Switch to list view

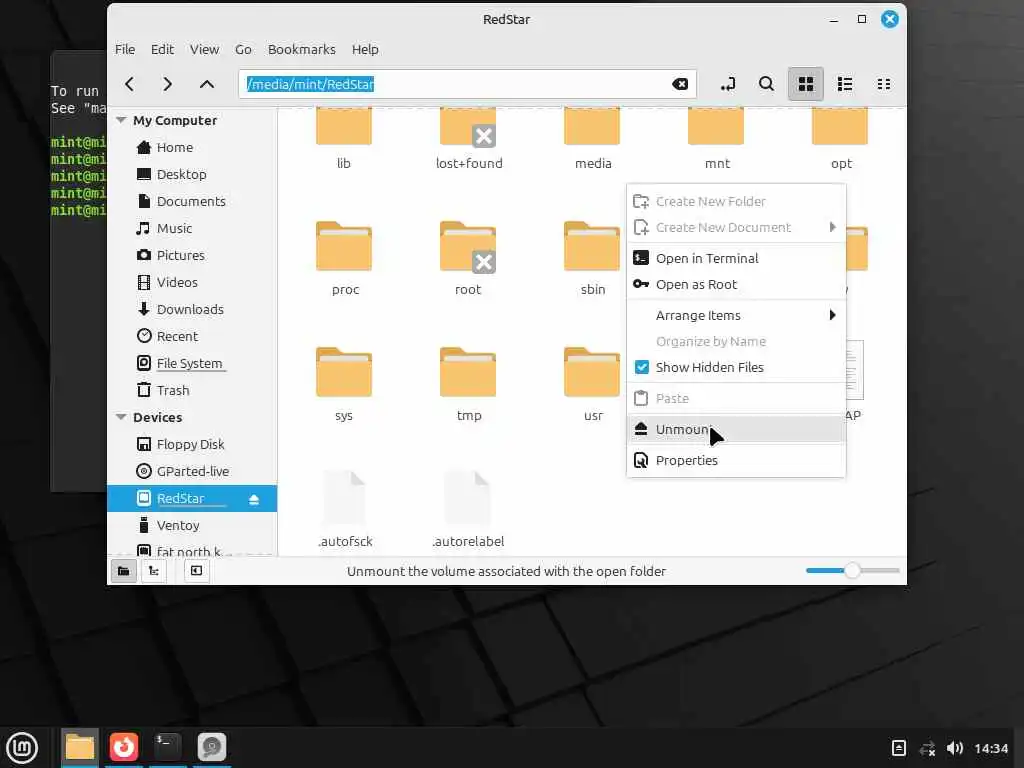point(845,84)
